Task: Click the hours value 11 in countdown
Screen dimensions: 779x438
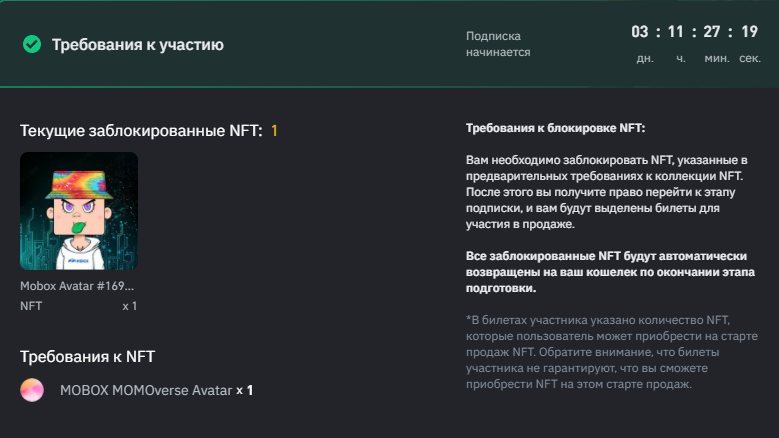Action: pyautogui.click(x=676, y=32)
